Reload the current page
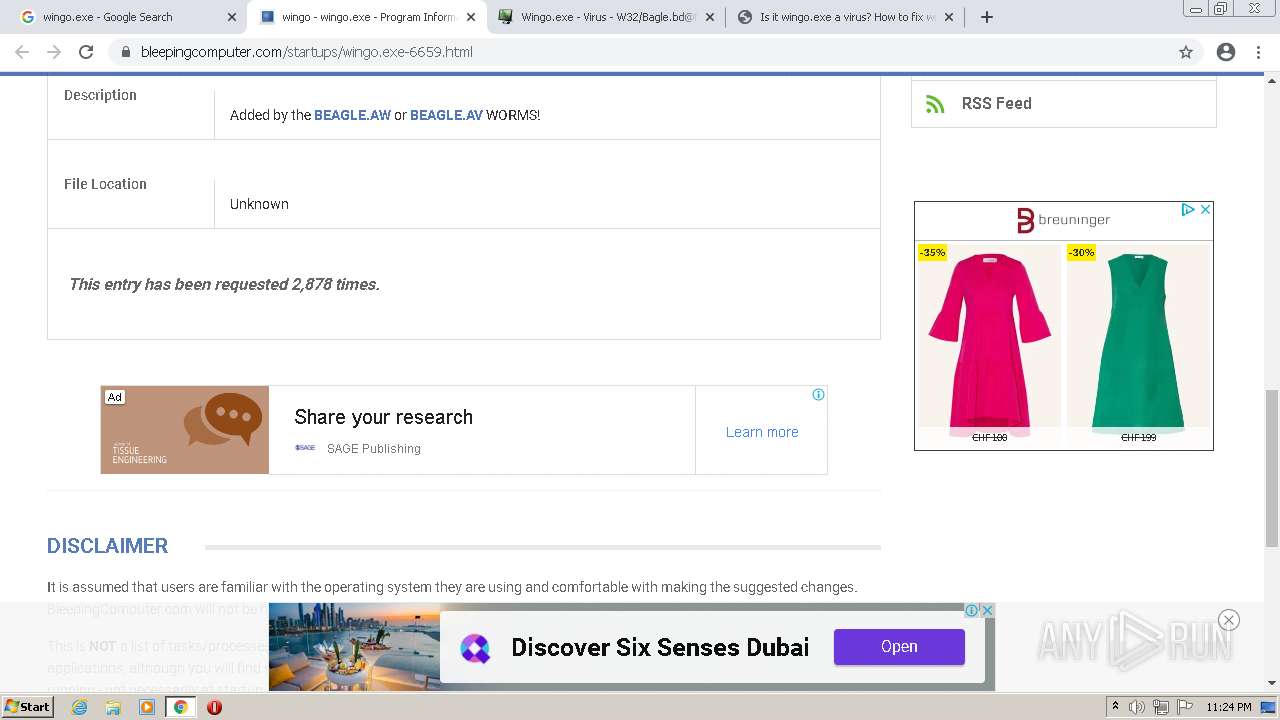Screen dimensions: 1280x720 (x=86, y=52)
